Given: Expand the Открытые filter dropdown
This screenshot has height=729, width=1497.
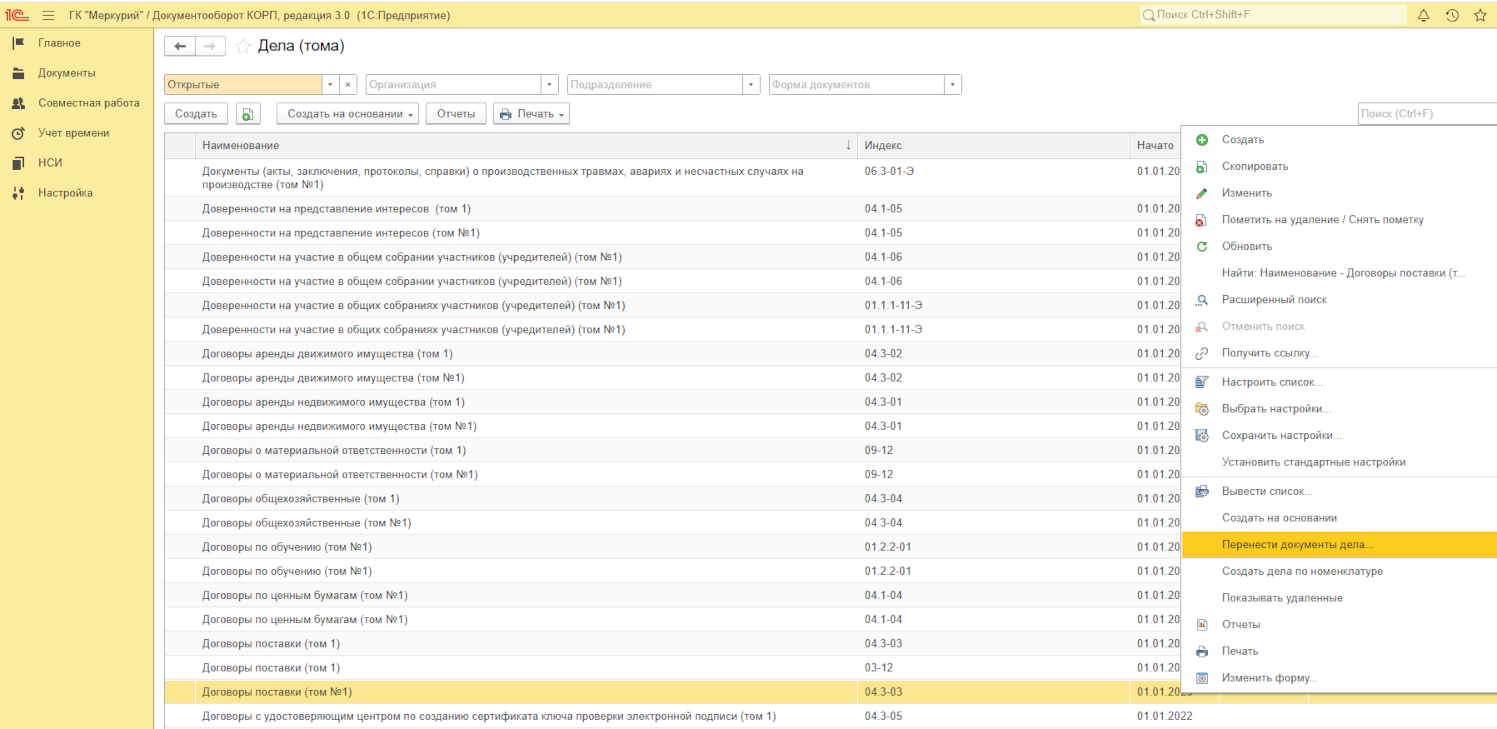Looking at the screenshot, I should coord(330,85).
